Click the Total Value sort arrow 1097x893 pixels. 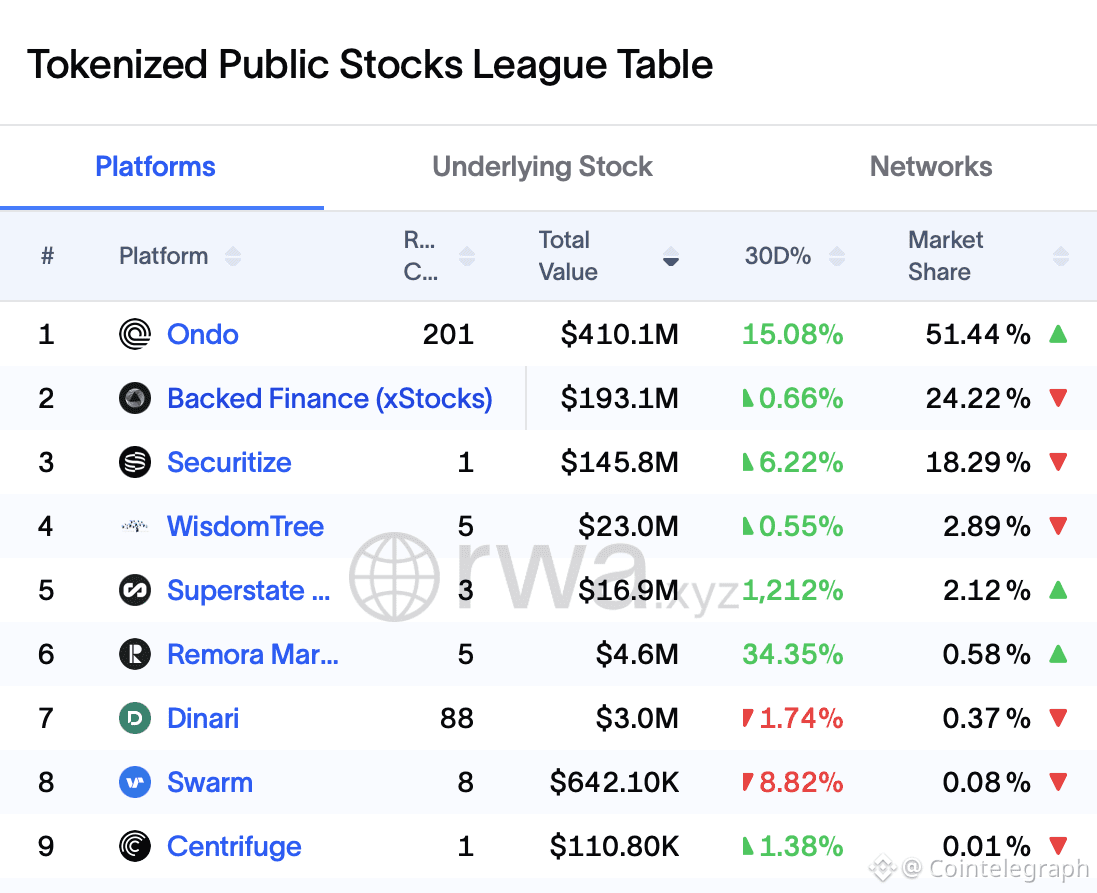click(670, 258)
